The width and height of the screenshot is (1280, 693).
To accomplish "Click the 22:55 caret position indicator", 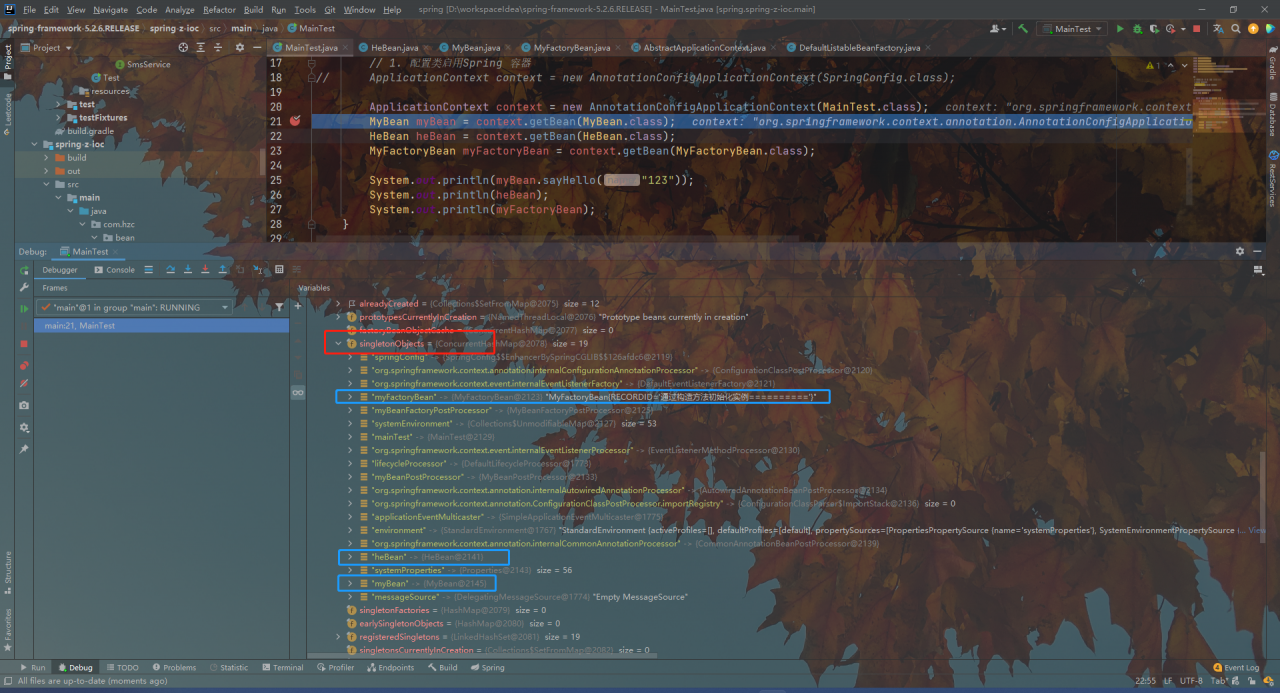I will pyautogui.click(x=1146, y=681).
